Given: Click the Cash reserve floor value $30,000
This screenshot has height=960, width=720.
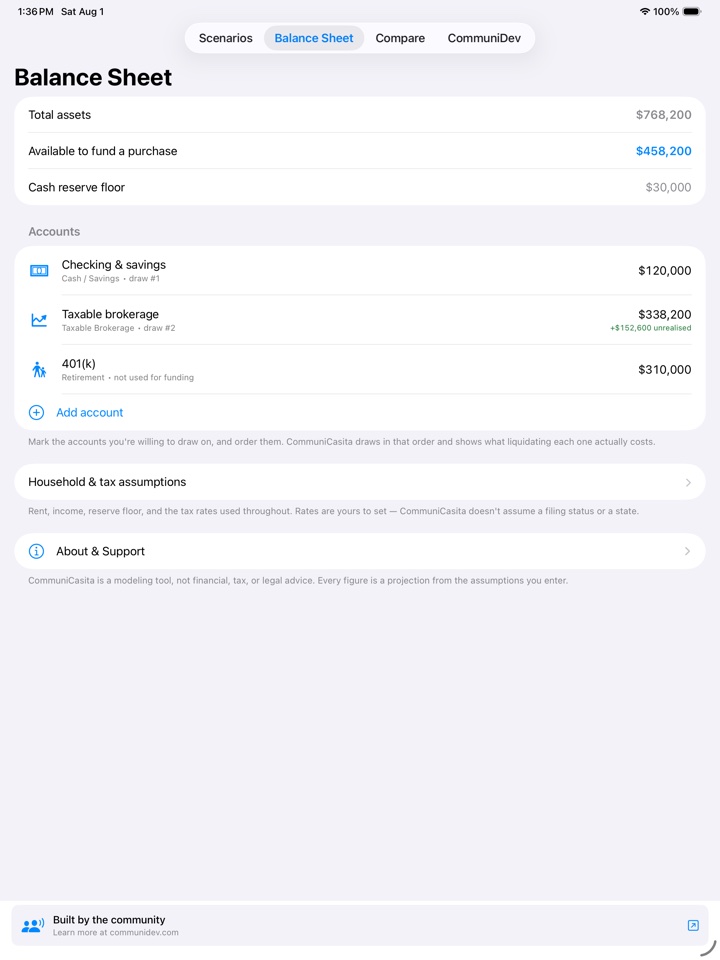Looking at the screenshot, I should (668, 187).
